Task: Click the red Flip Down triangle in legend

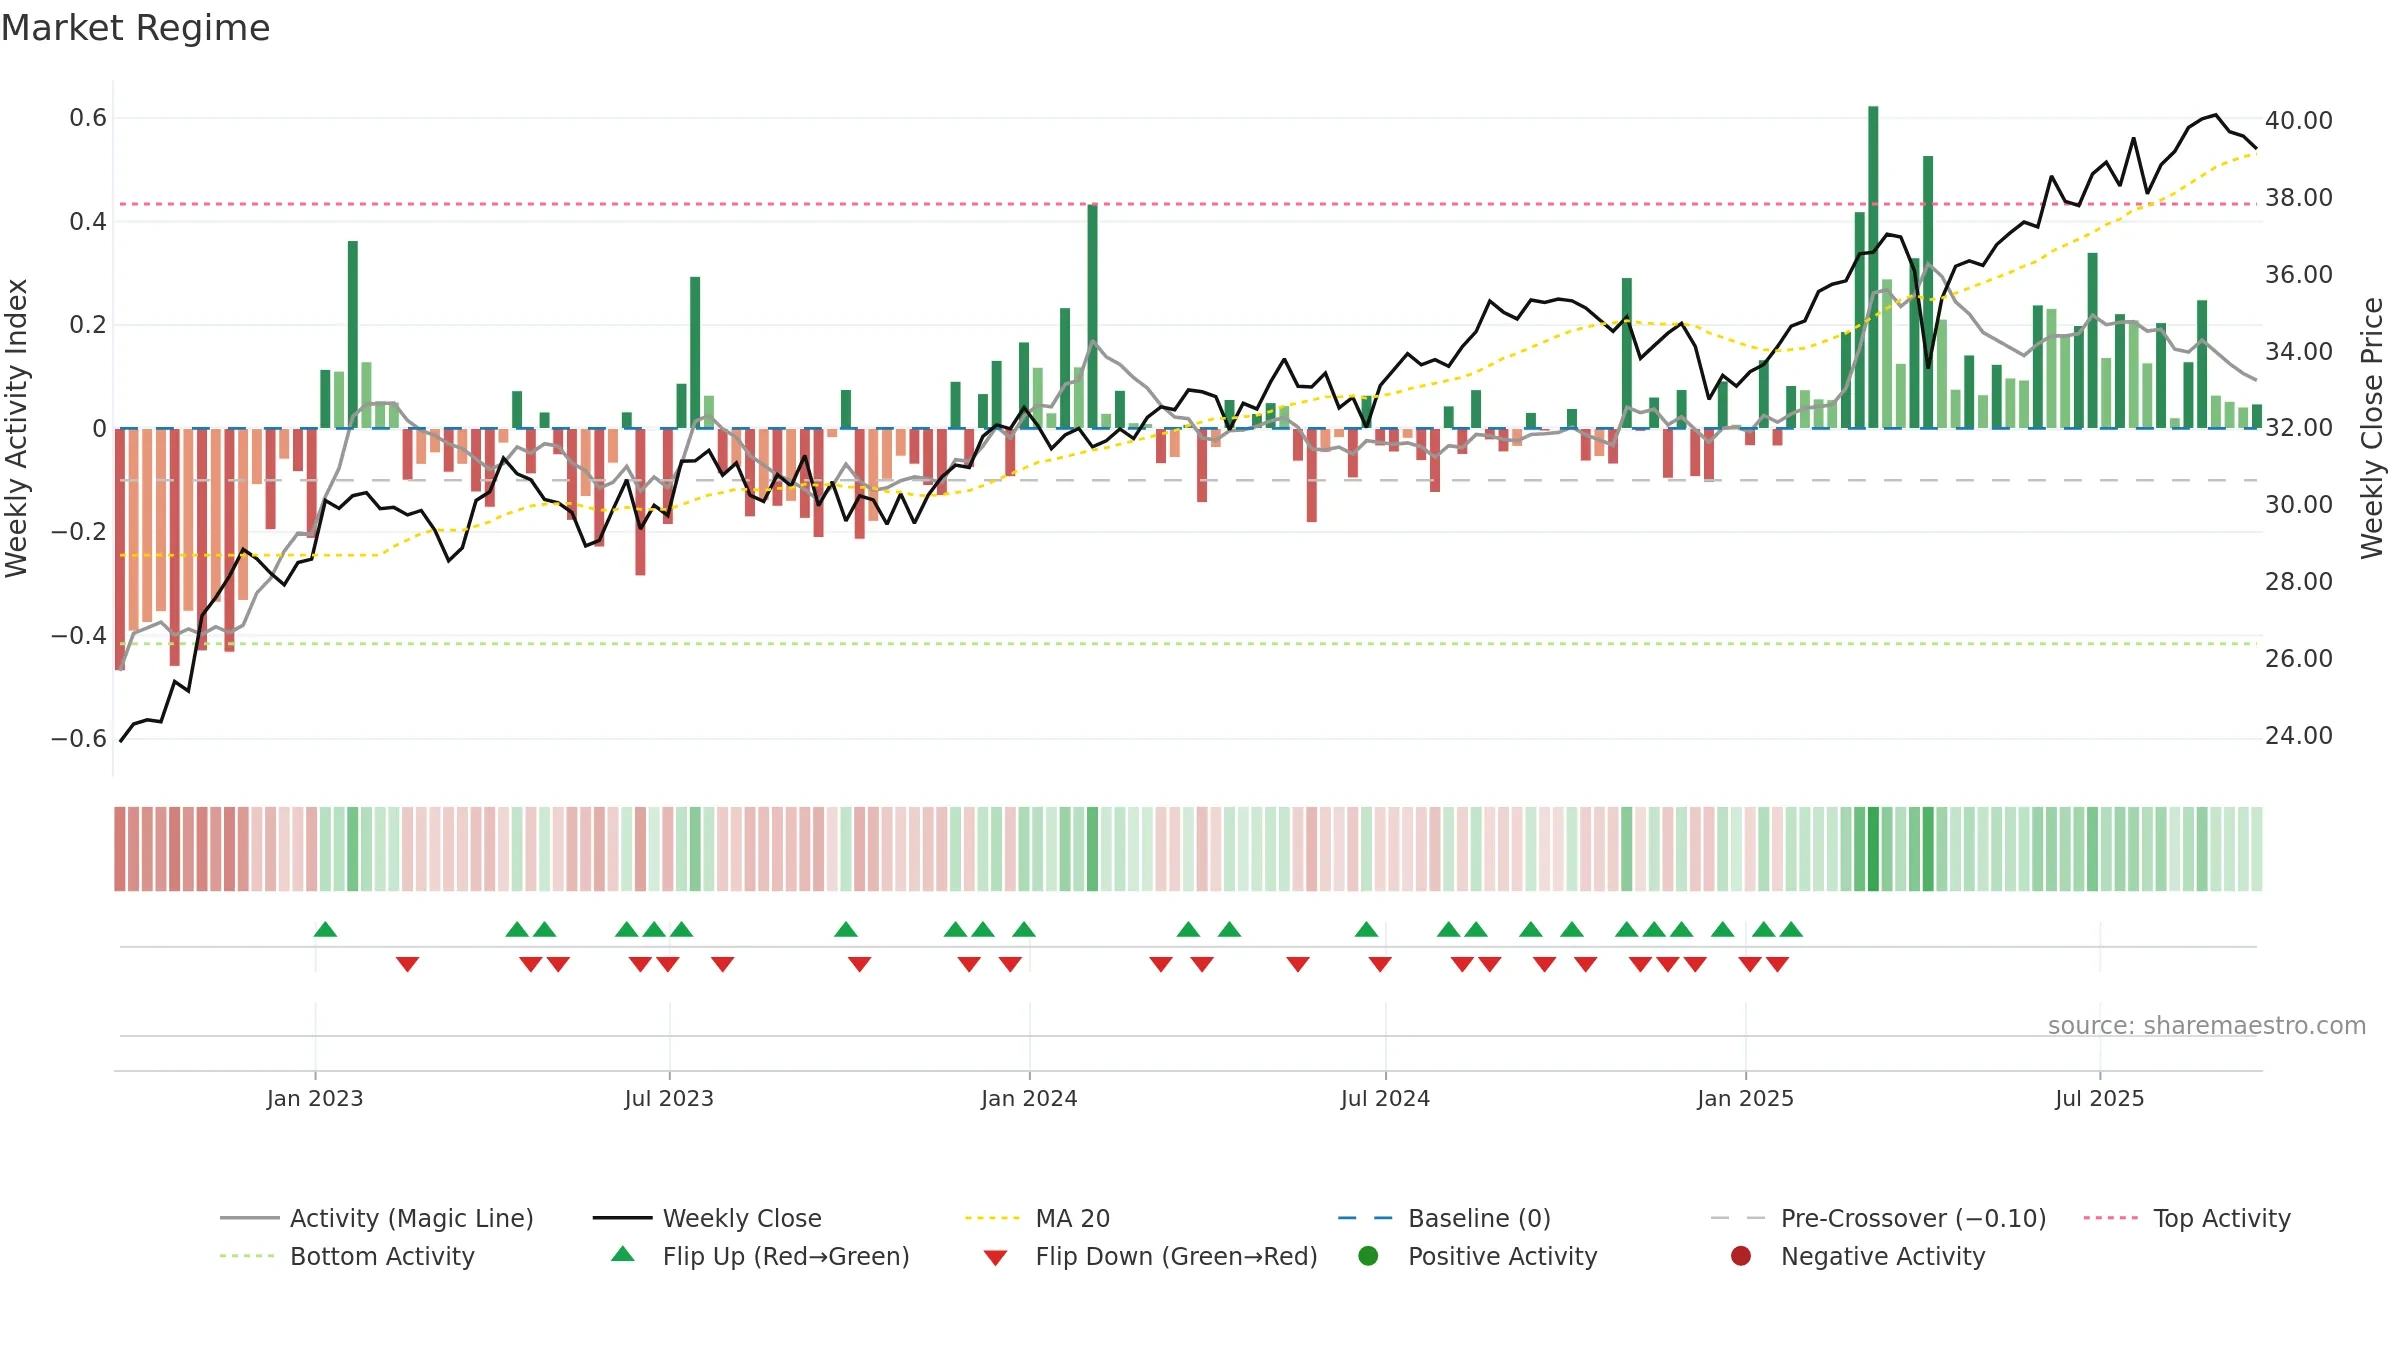Action: 995,1258
